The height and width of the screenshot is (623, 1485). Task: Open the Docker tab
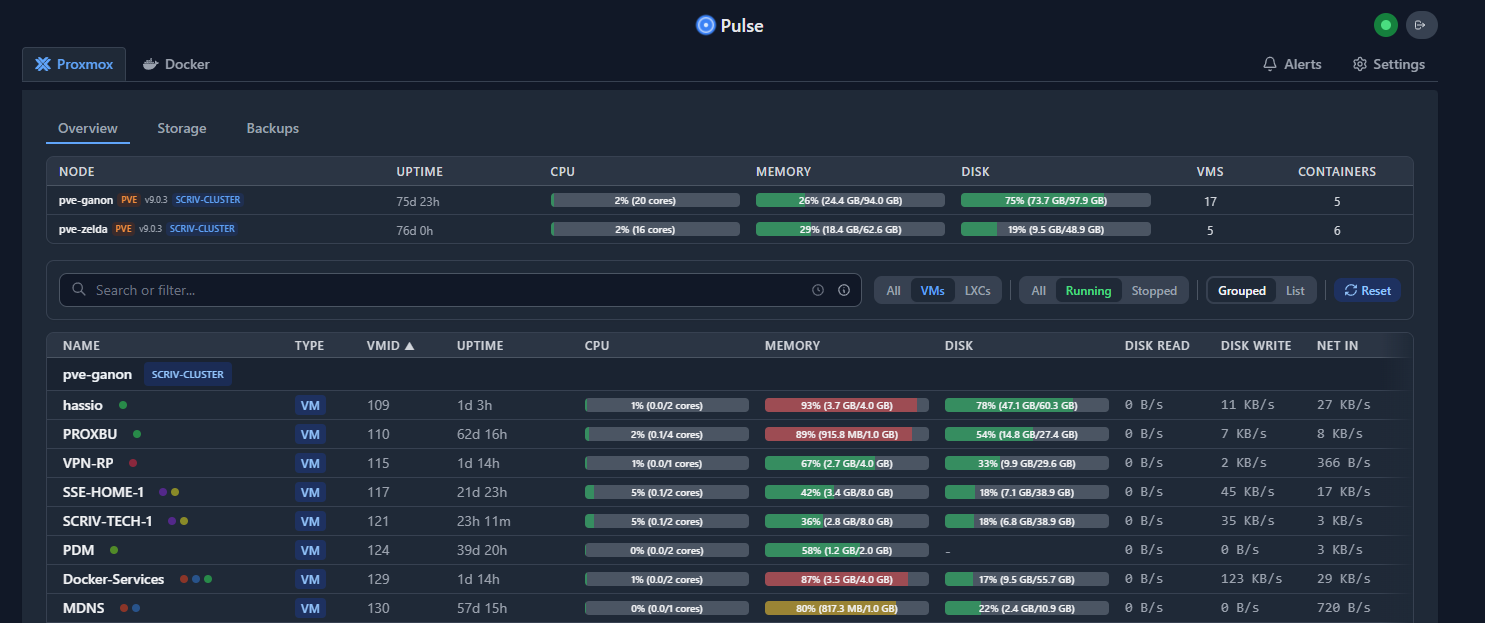[x=176, y=64]
